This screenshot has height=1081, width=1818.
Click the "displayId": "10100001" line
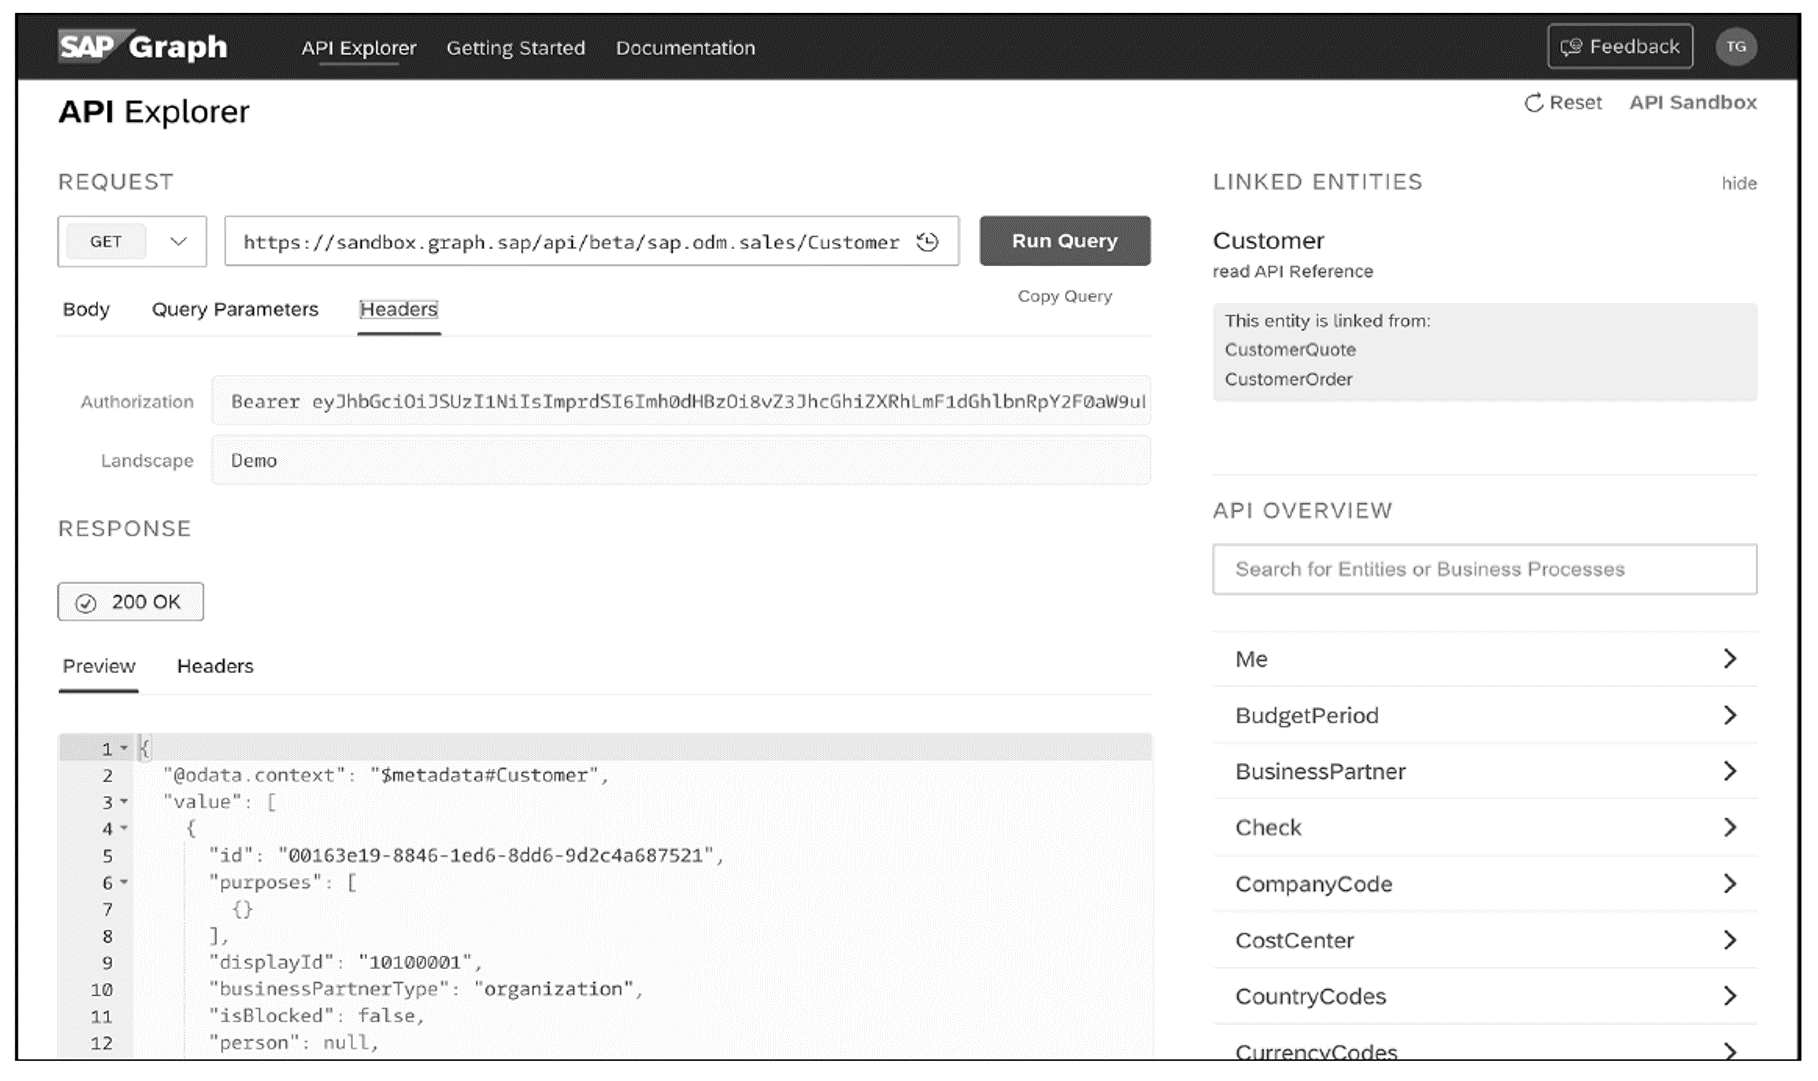[x=346, y=962]
